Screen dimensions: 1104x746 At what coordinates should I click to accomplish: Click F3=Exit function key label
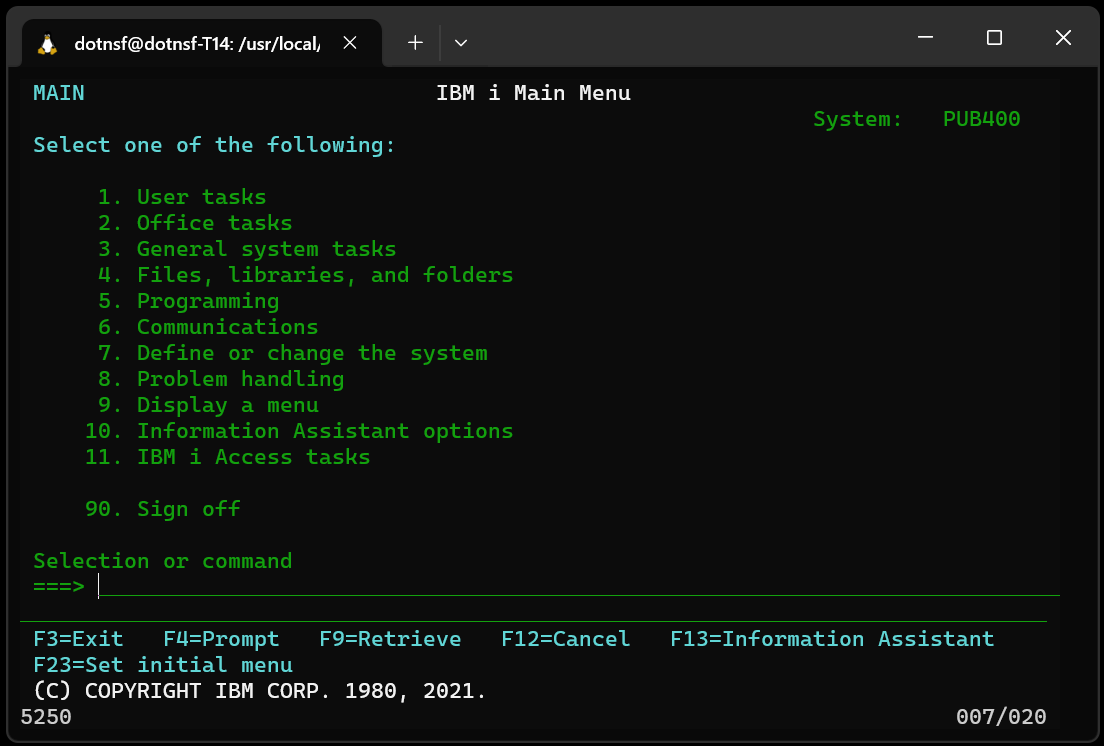tap(78, 639)
